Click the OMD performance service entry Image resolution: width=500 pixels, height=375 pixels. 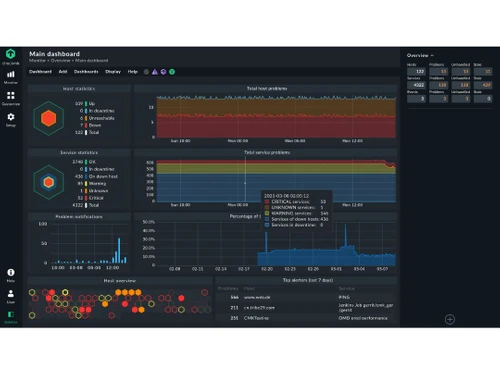363,318
